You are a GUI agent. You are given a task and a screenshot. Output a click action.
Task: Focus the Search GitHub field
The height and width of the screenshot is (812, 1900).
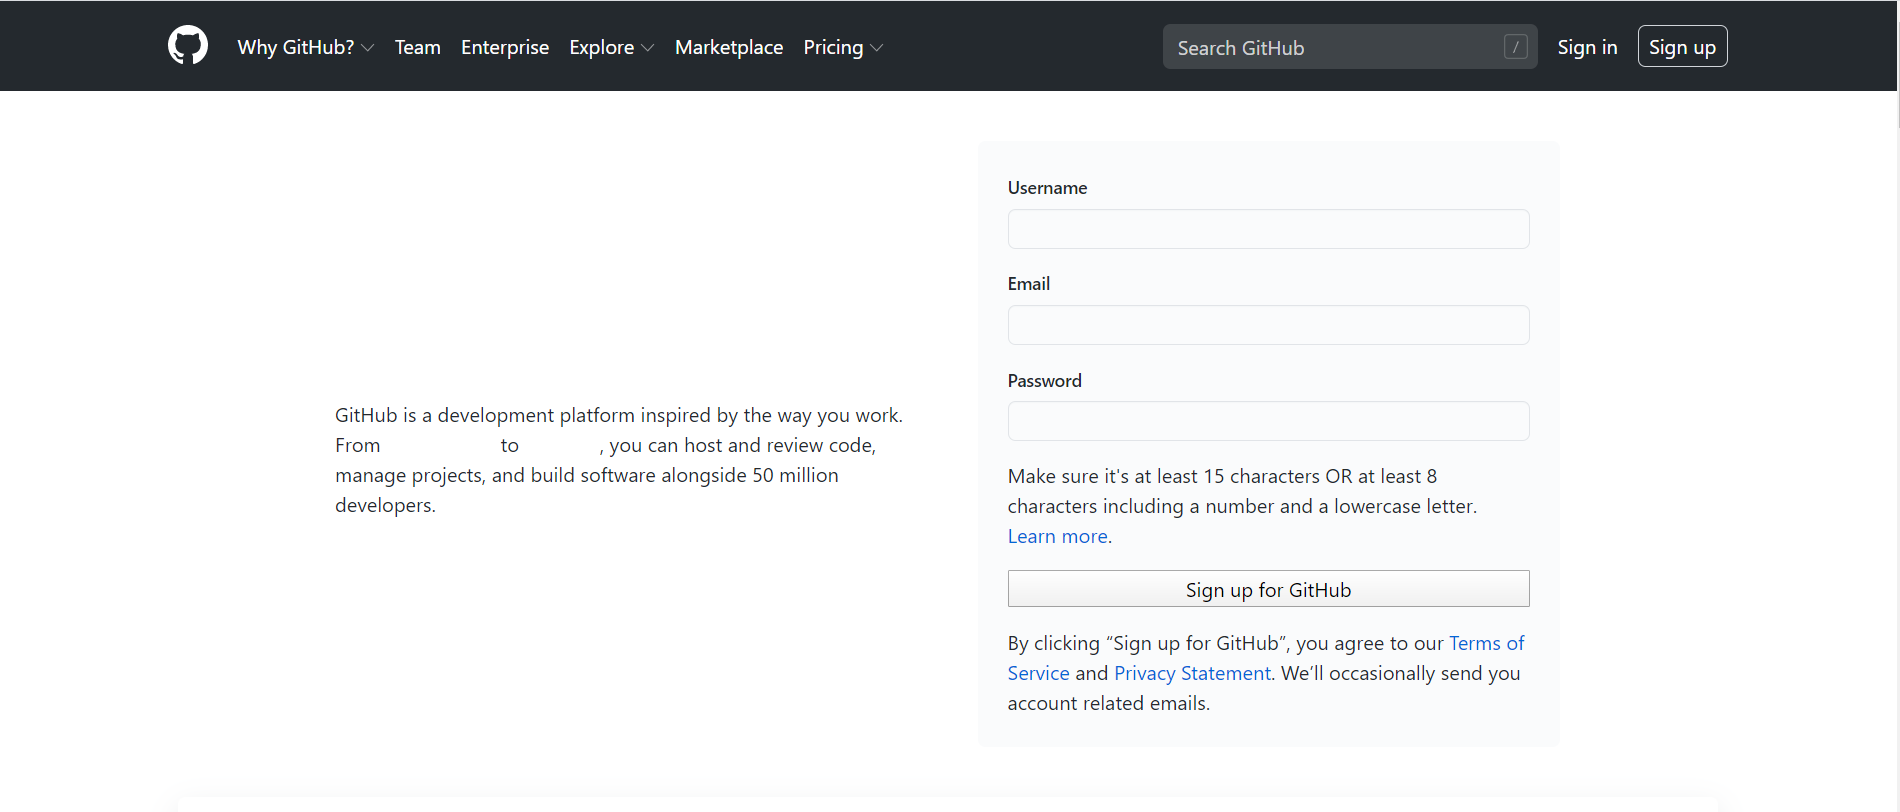1350,47
